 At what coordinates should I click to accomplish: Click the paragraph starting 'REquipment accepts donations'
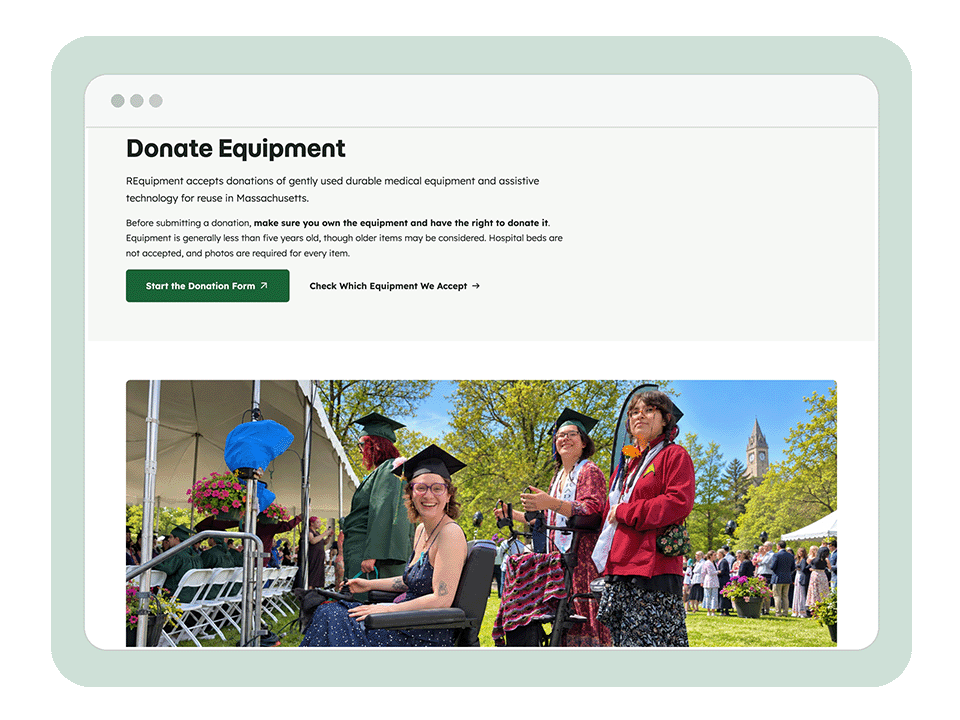(332, 189)
